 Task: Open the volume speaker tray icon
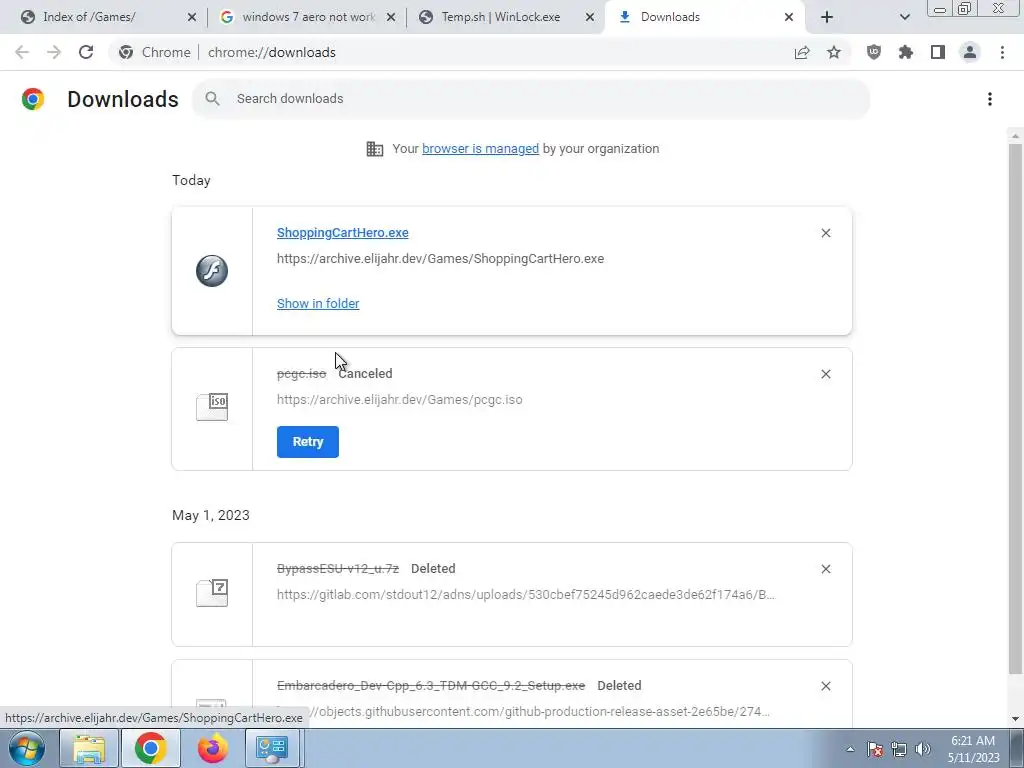click(x=923, y=749)
